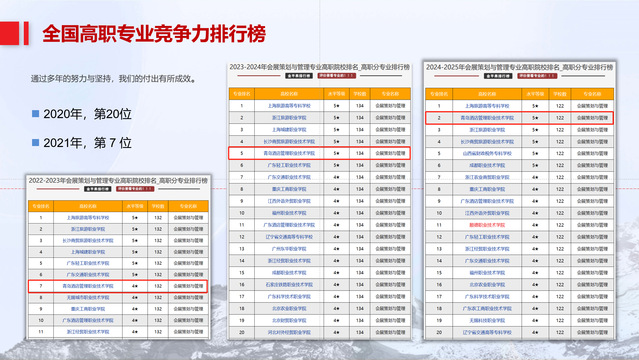Open highlighted rank 7 school link in 2022-2023 table
The height and width of the screenshot is (360, 639).
[88, 286]
